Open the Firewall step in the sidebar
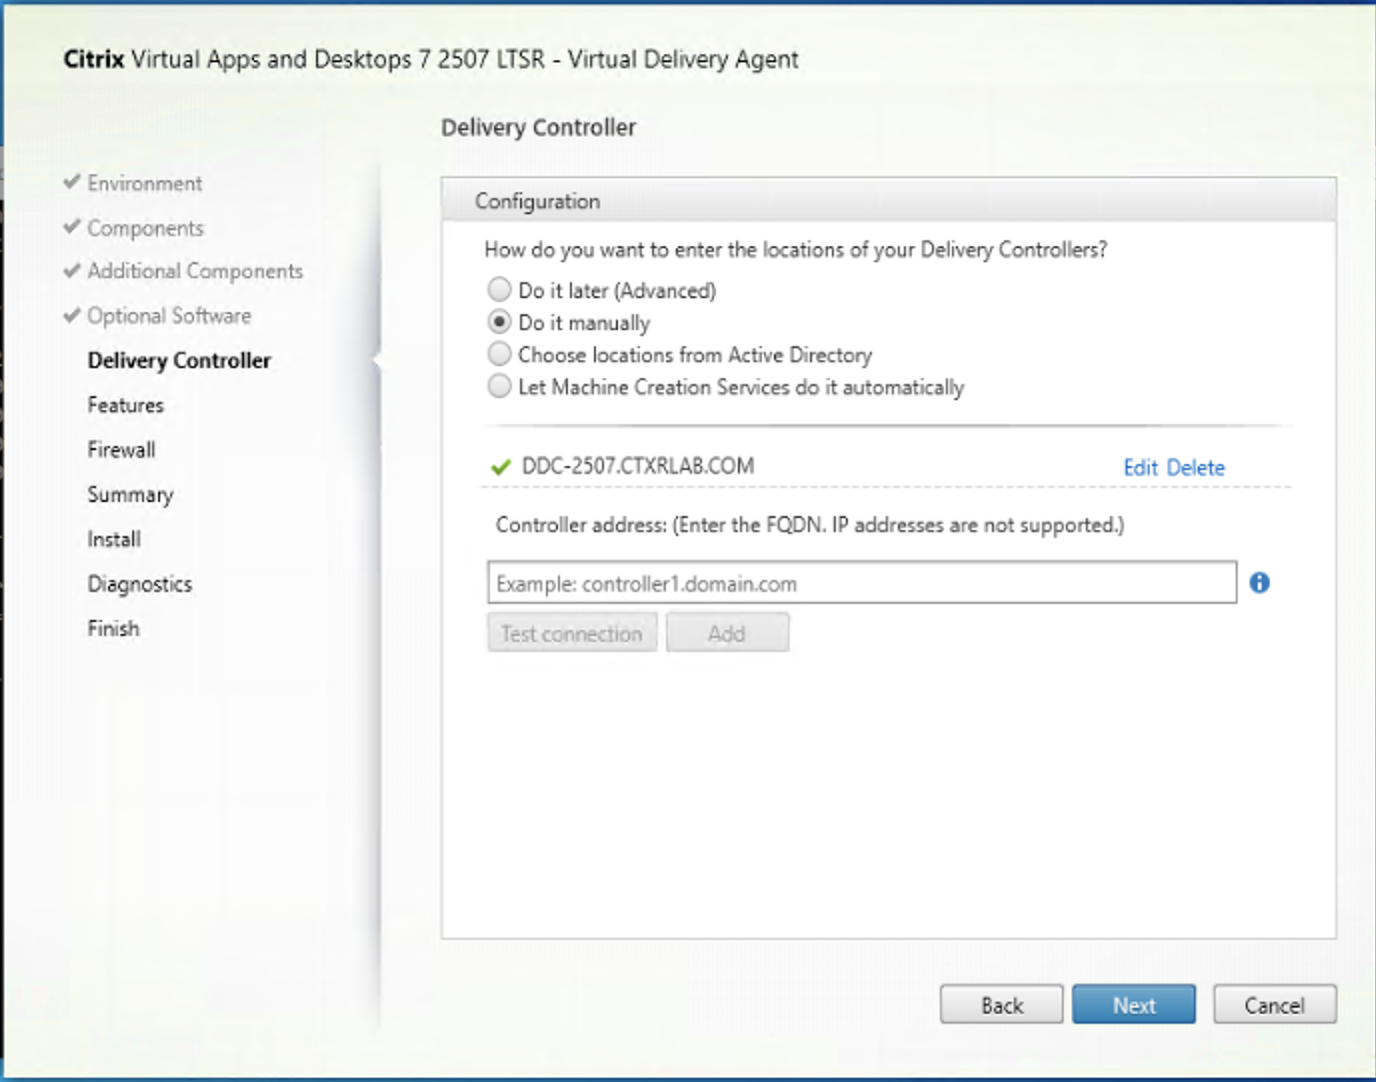Screen dimensions: 1376x1082 click(121, 449)
